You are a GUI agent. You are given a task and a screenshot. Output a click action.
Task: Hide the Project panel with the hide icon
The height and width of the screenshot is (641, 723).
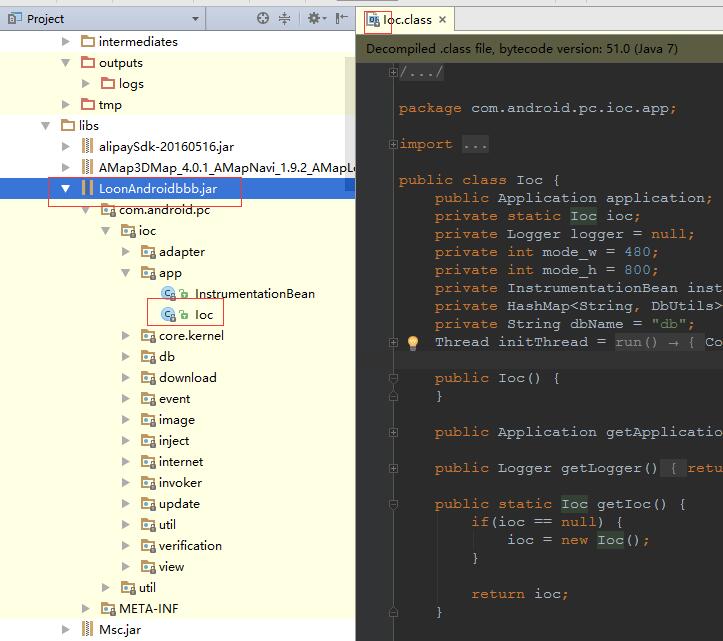pos(341,18)
